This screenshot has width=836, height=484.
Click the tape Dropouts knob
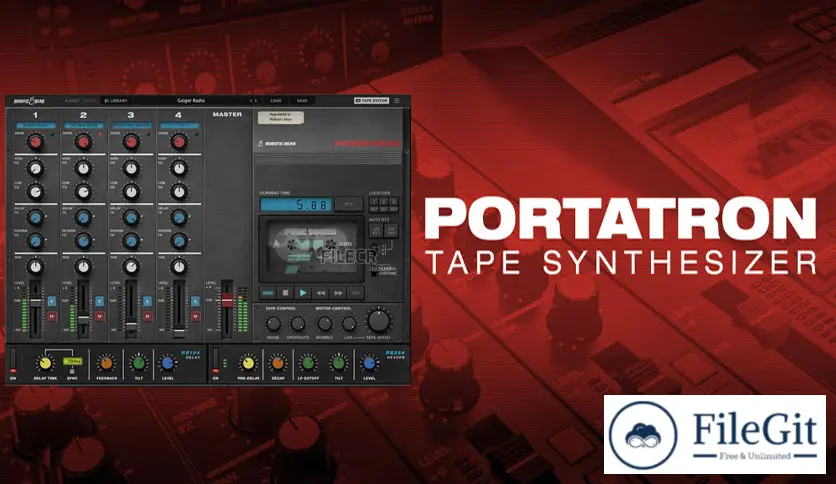(x=298, y=323)
